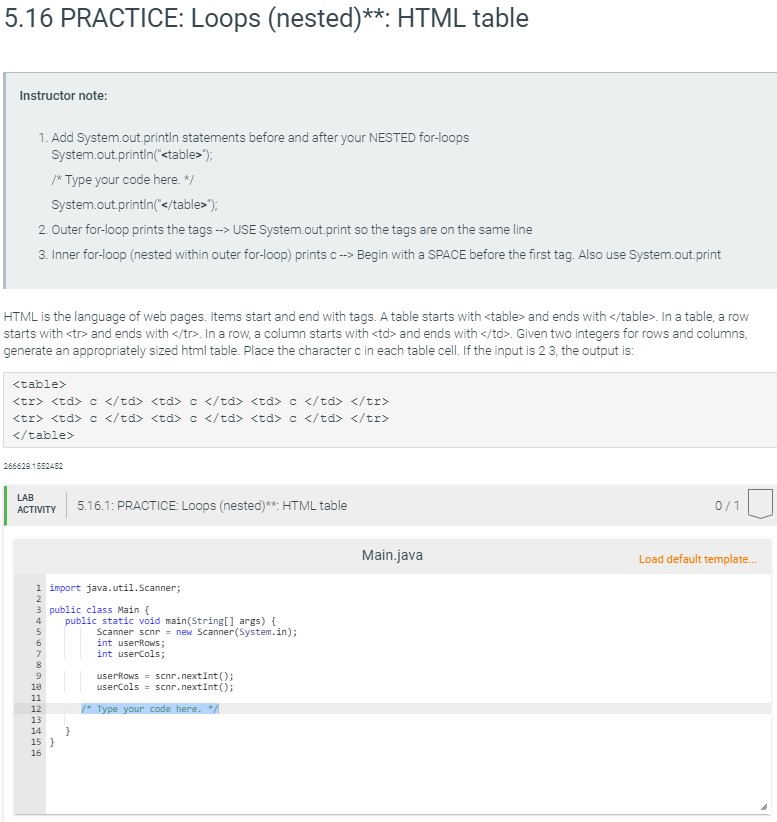Click code line 'public static void main(String[] args) {'

(x=170, y=621)
